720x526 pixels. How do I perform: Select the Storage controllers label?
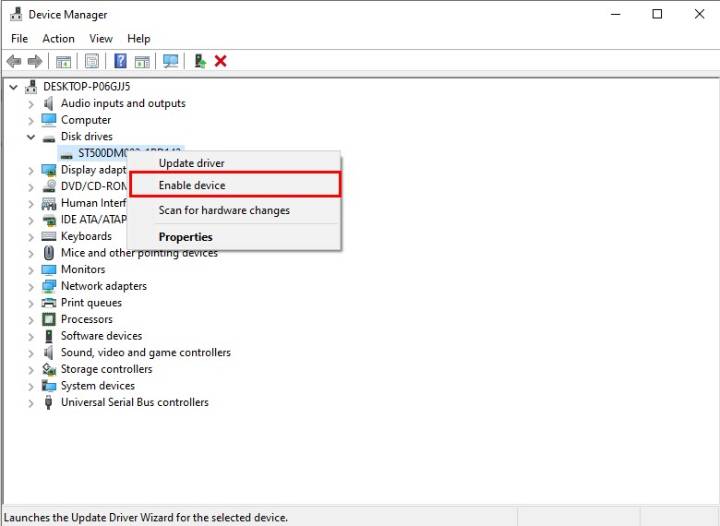click(x=107, y=369)
